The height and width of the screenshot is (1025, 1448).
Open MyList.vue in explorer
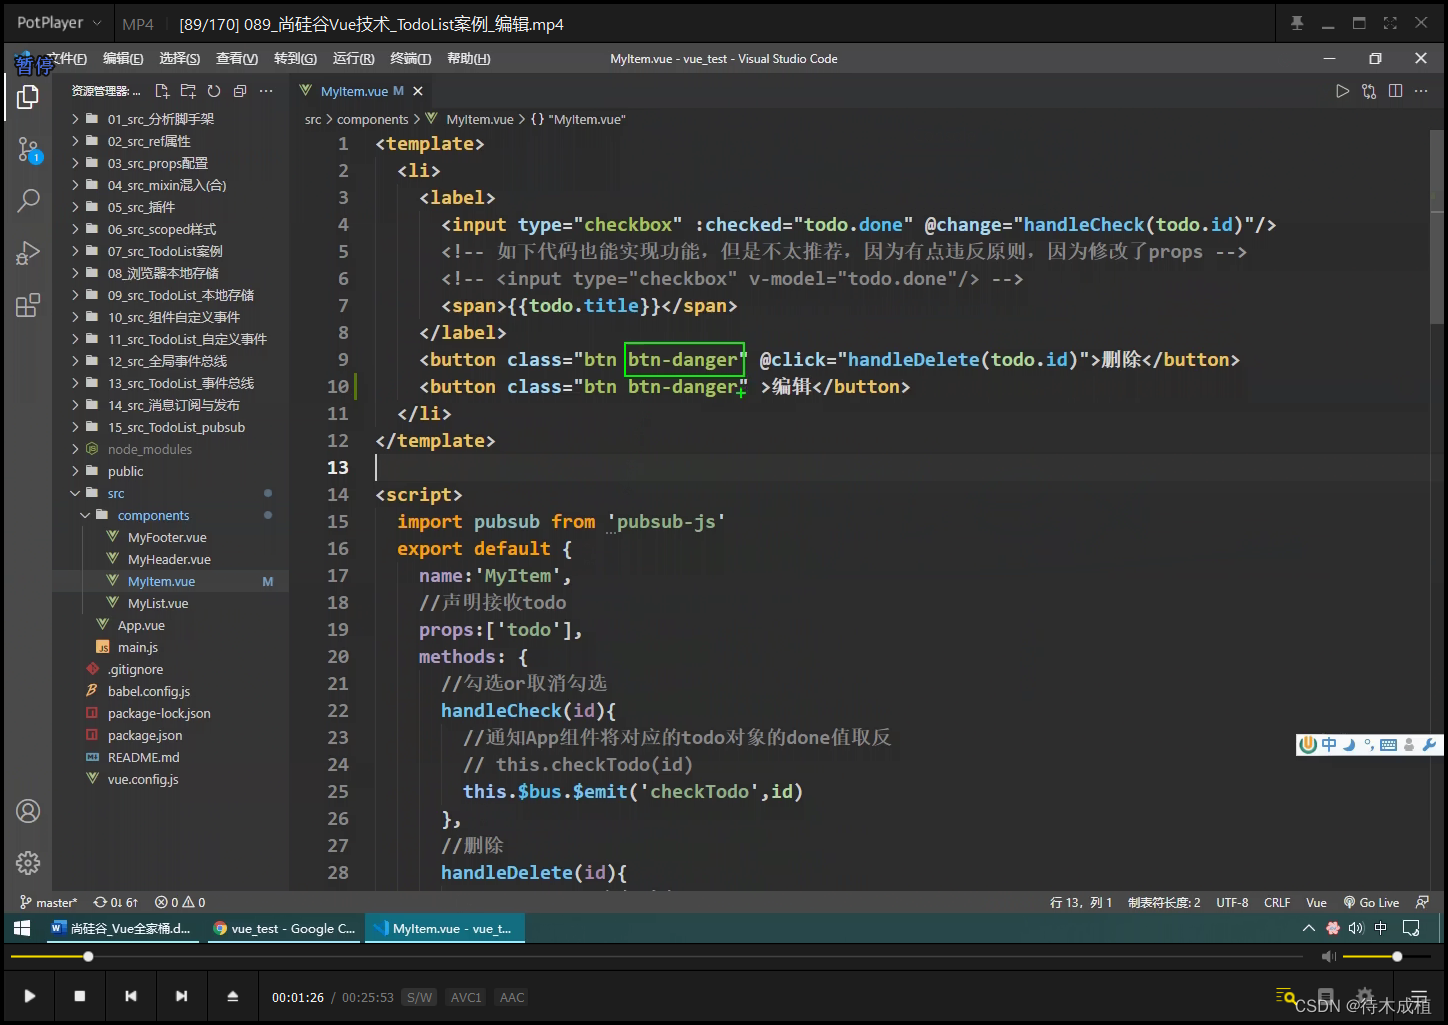pyautogui.click(x=158, y=603)
